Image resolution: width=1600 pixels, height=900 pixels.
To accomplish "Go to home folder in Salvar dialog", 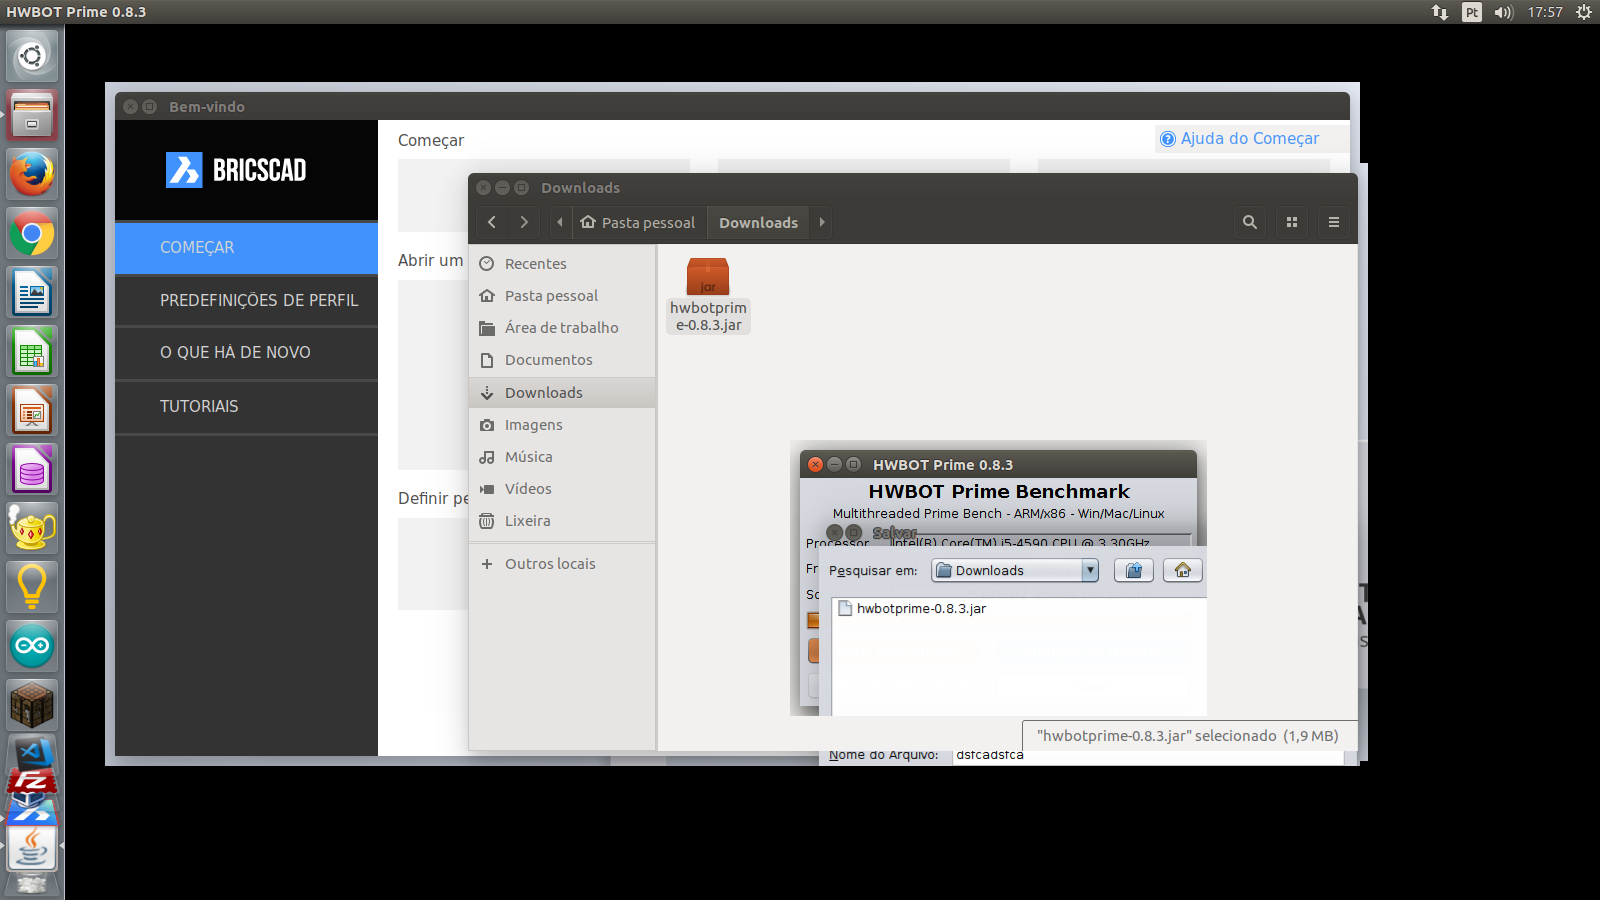I will click(x=1183, y=570).
